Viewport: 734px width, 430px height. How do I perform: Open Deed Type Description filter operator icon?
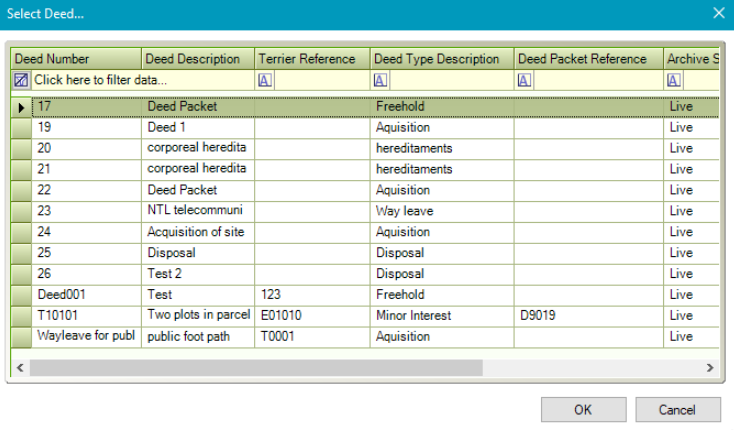(381, 80)
